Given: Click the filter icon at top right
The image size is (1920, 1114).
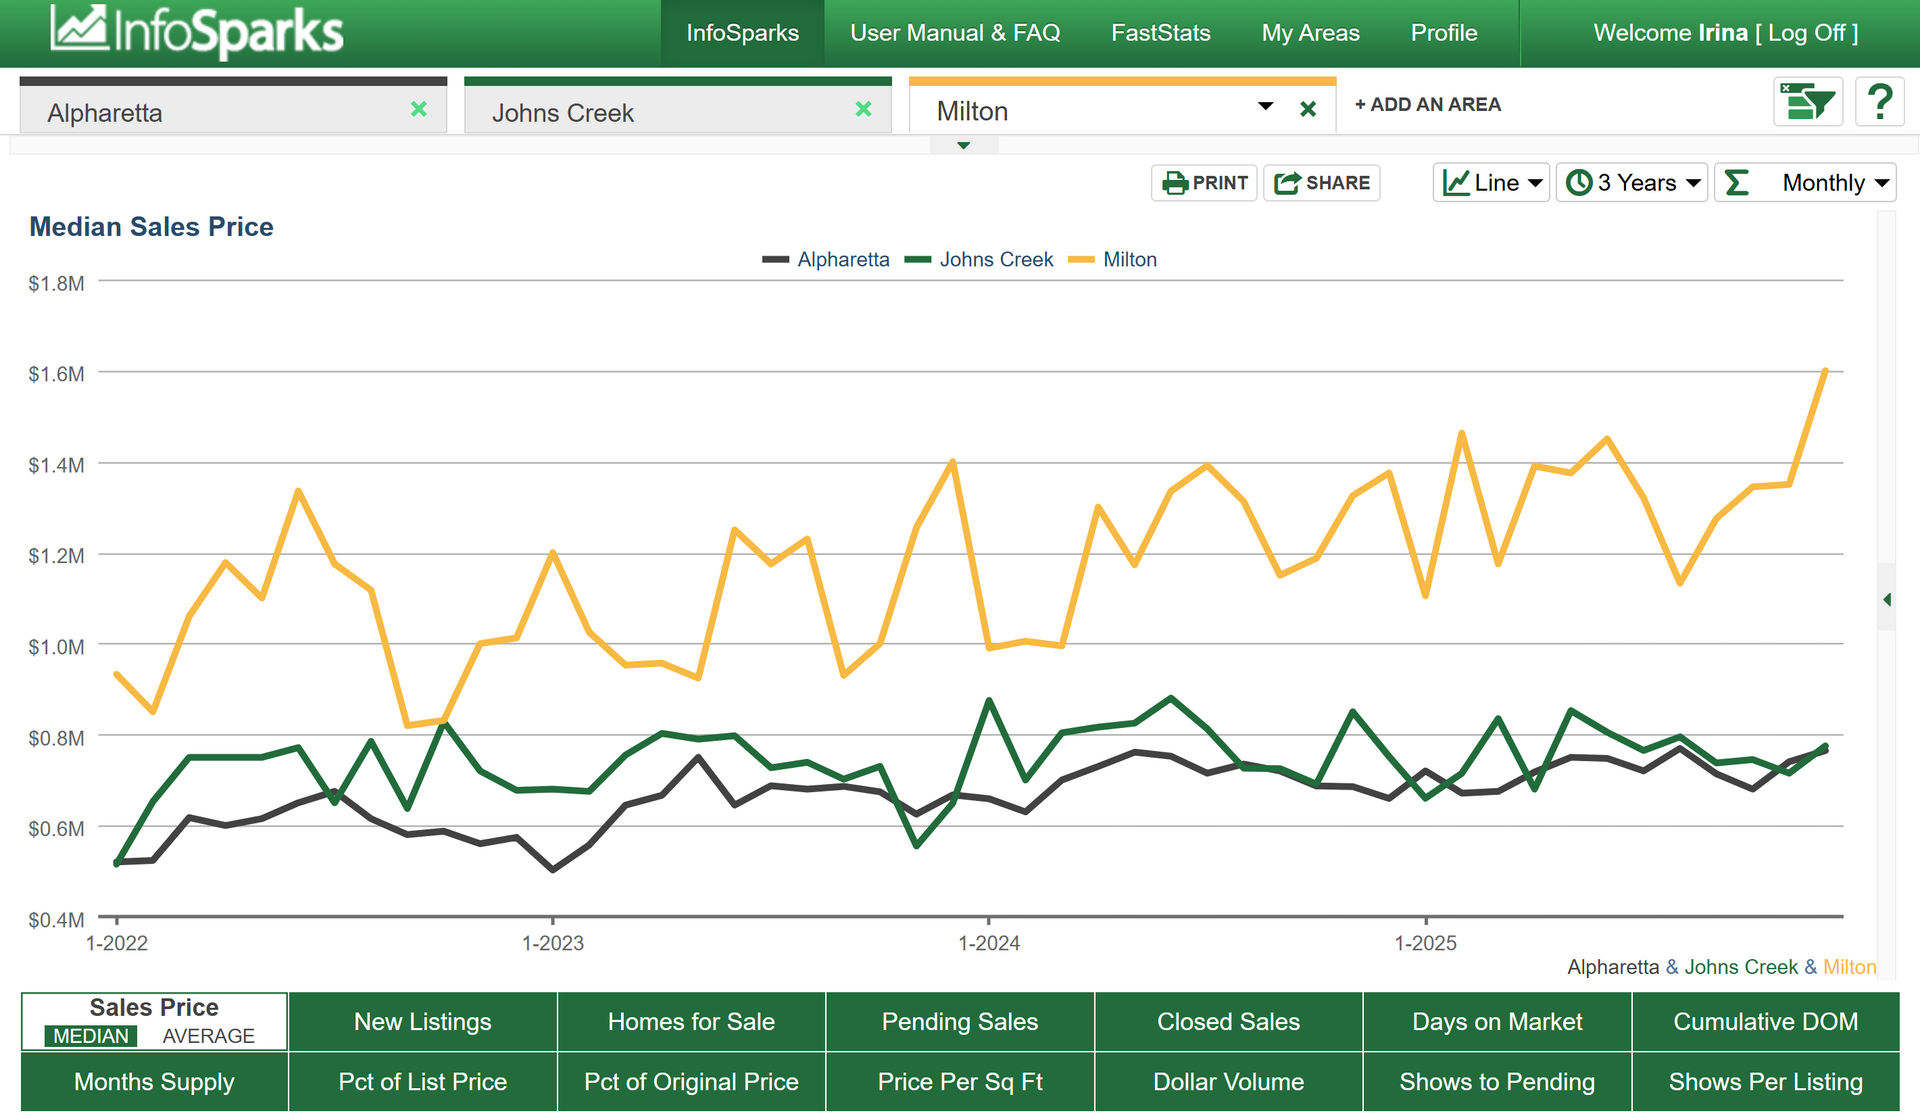Looking at the screenshot, I should click(x=1807, y=102).
